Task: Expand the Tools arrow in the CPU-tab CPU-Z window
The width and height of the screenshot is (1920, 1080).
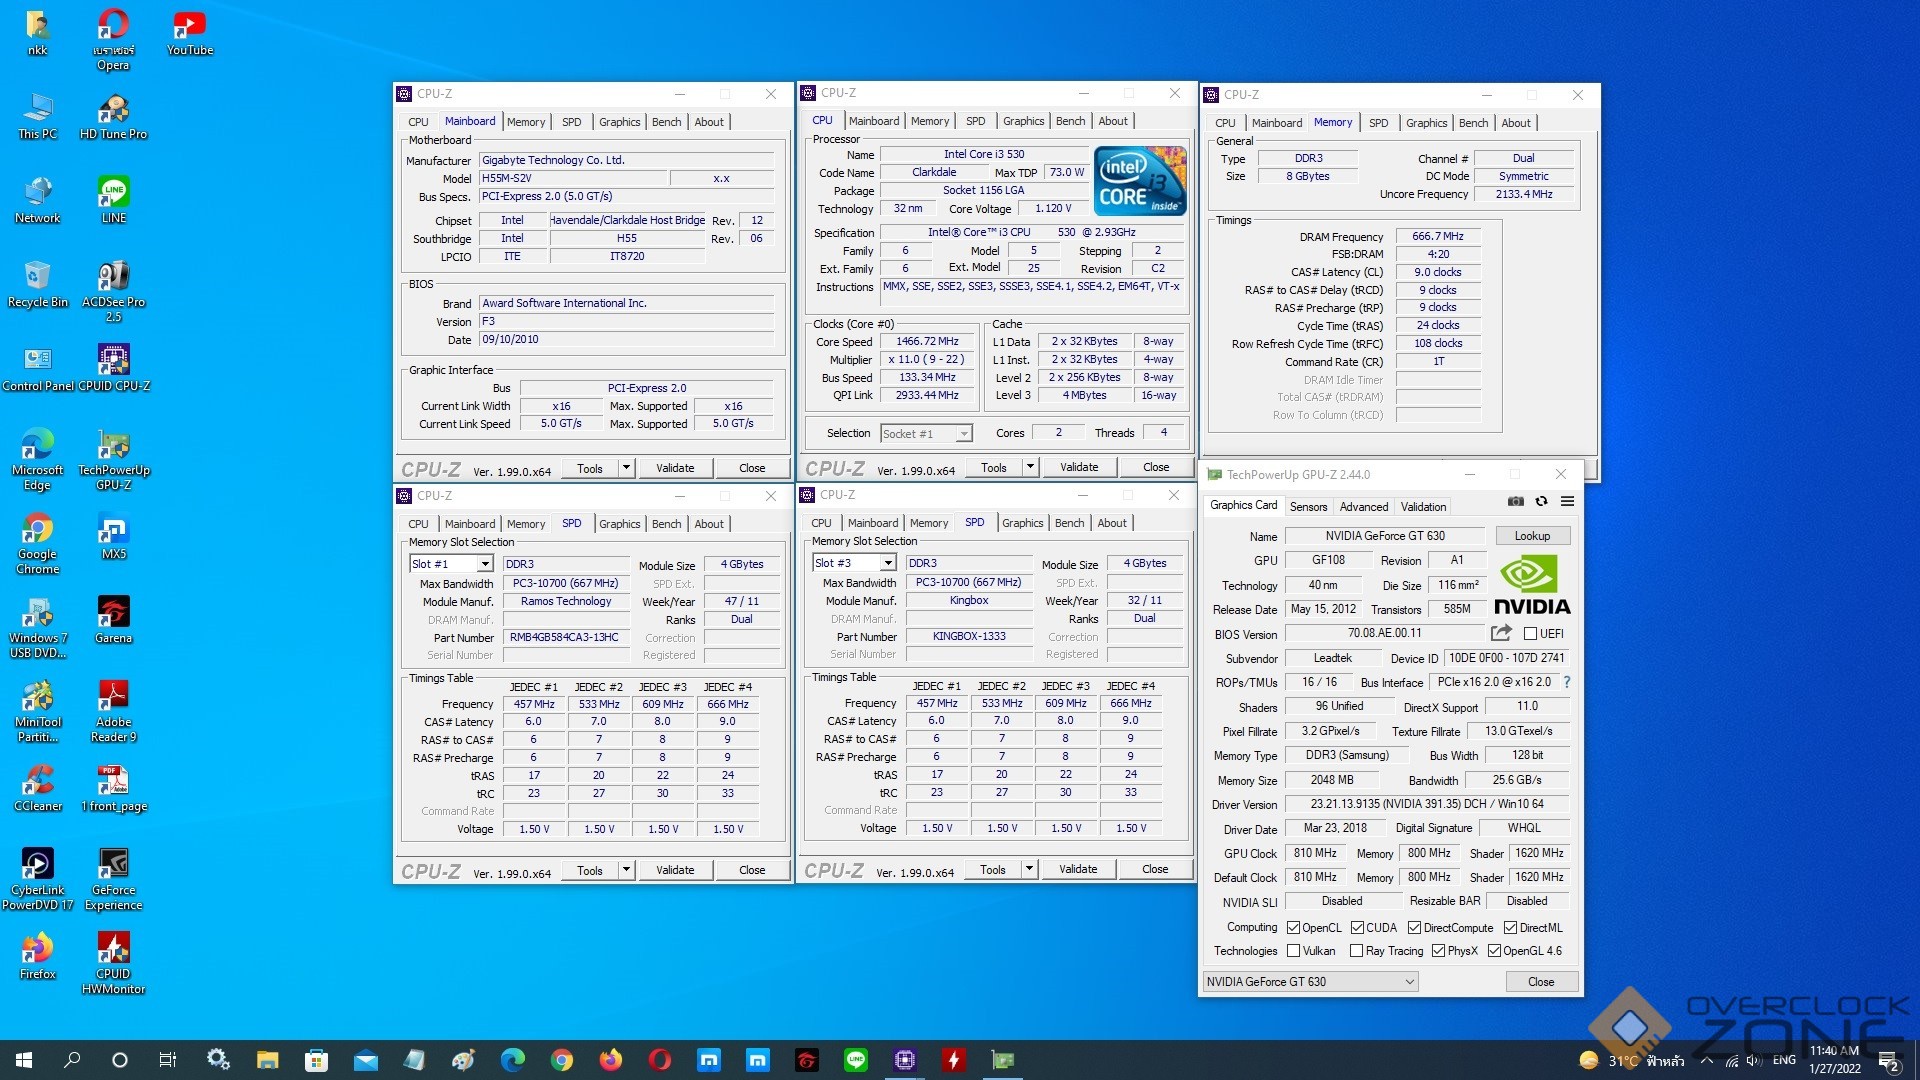Action: click(1030, 467)
